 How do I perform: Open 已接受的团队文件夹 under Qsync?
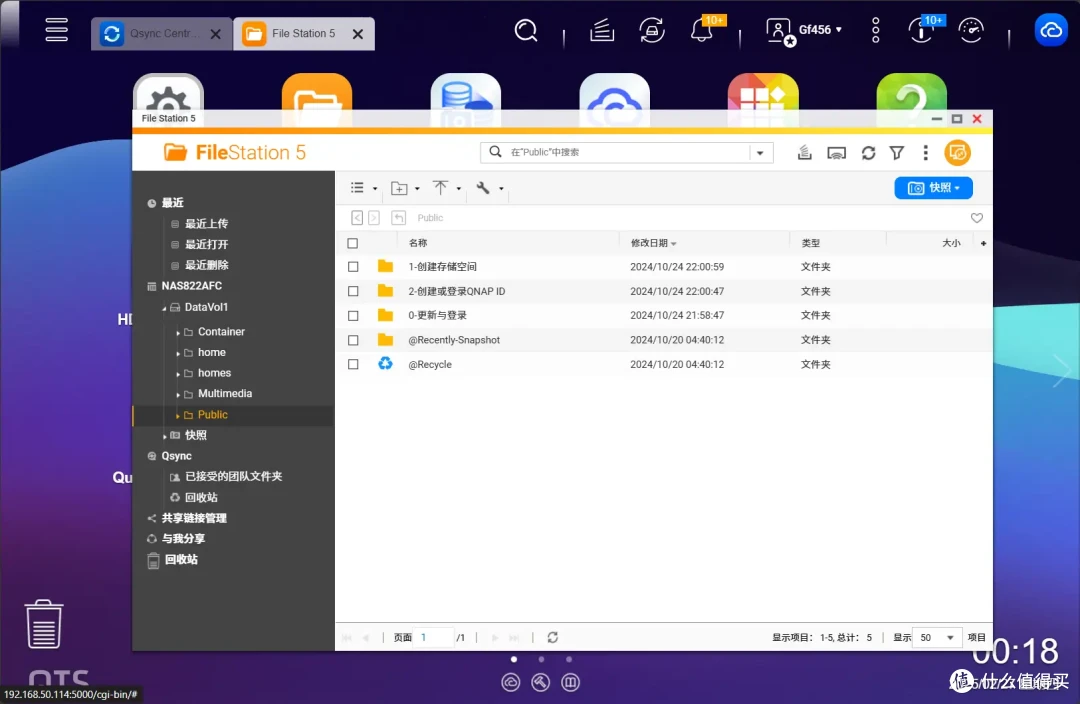coord(233,477)
